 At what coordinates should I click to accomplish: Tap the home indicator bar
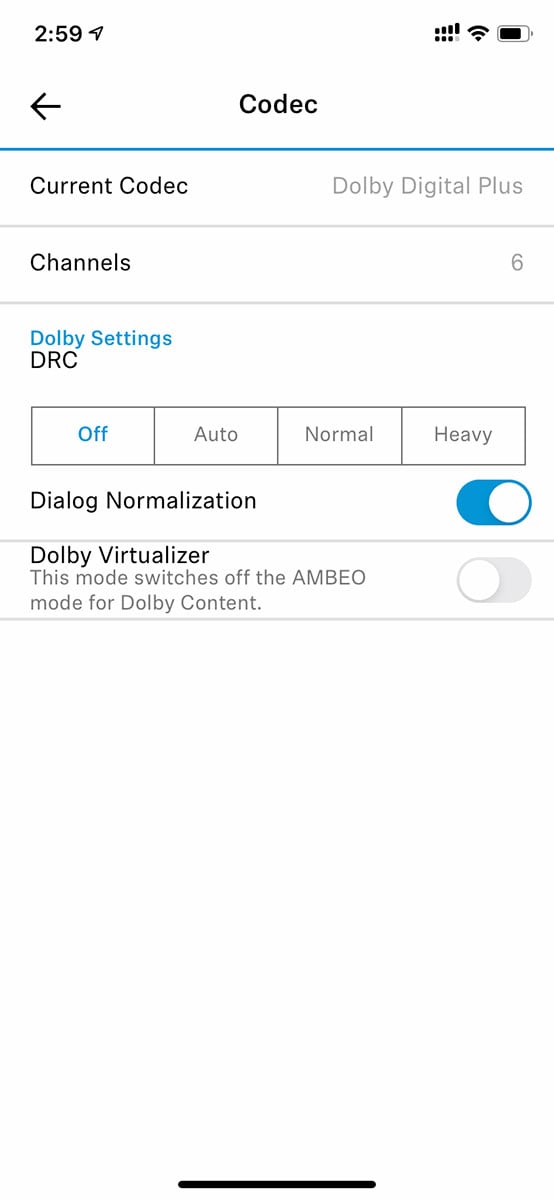tap(277, 1184)
